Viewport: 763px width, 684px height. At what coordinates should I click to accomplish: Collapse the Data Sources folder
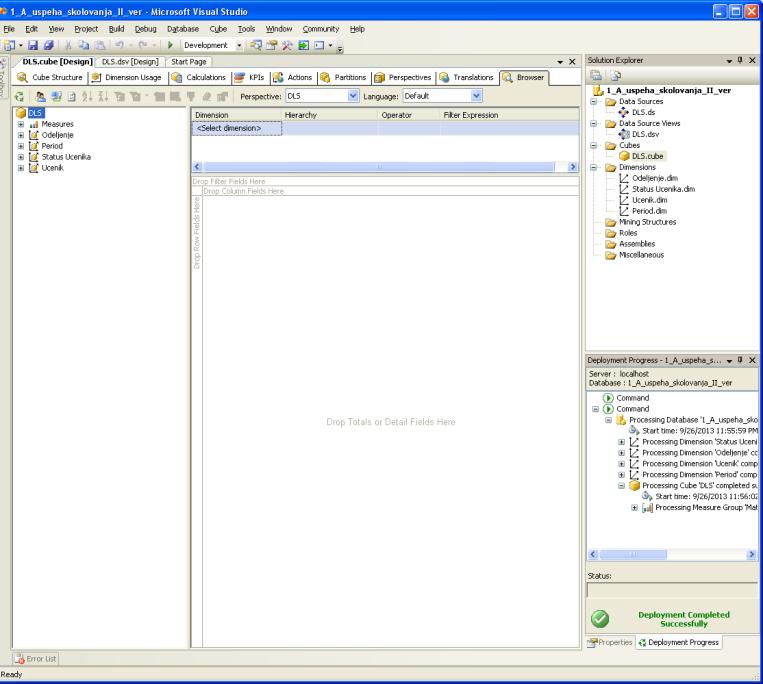(594, 102)
